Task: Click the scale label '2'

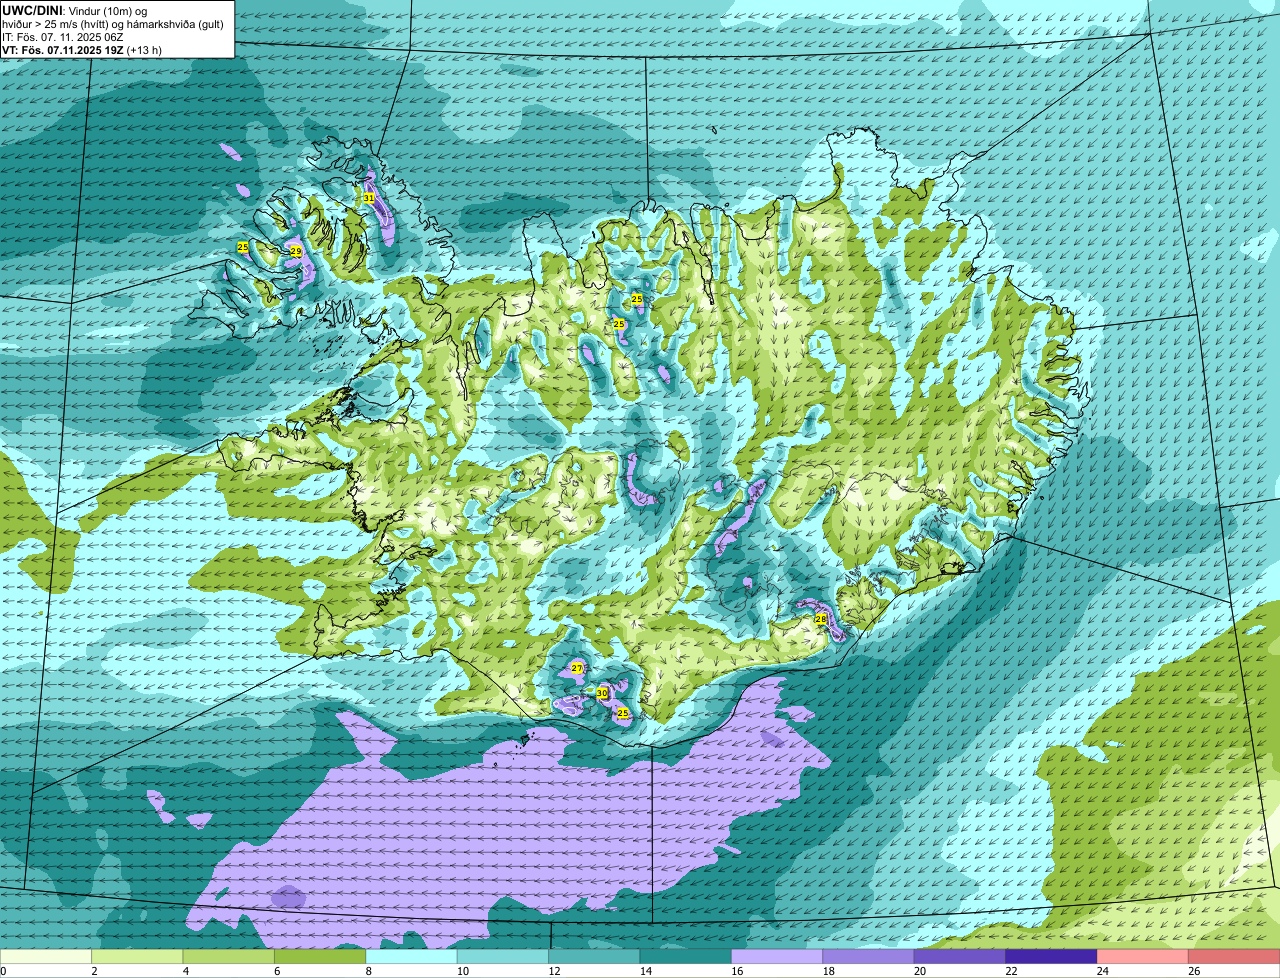Action: click(x=93, y=971)
